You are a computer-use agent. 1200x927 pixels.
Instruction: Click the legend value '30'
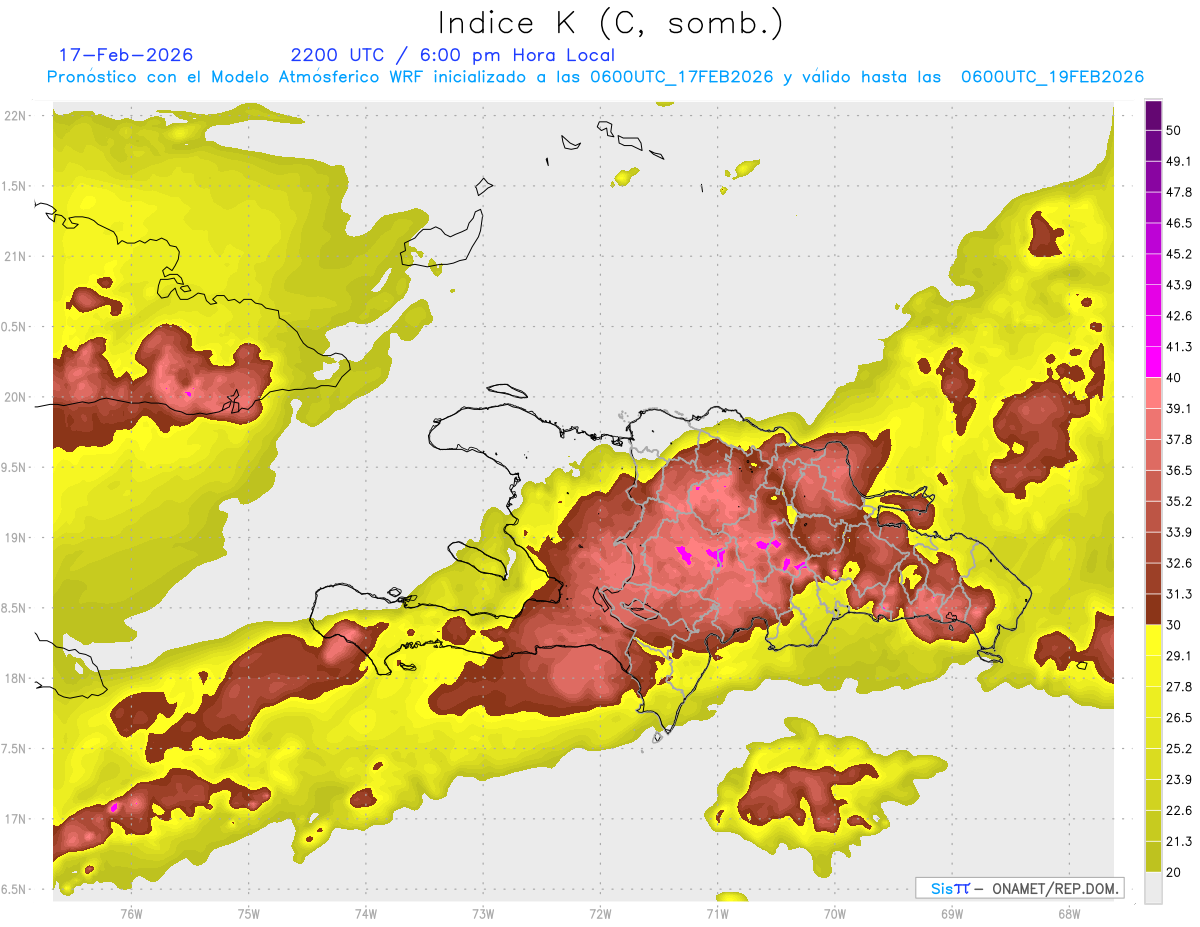pyautogui.click(x=1174, y=624)
